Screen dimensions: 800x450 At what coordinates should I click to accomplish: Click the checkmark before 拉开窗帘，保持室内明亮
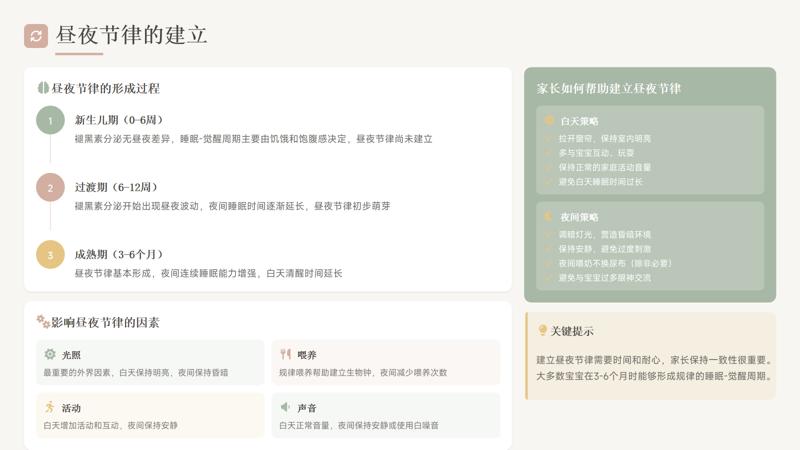tap(548, 139)
